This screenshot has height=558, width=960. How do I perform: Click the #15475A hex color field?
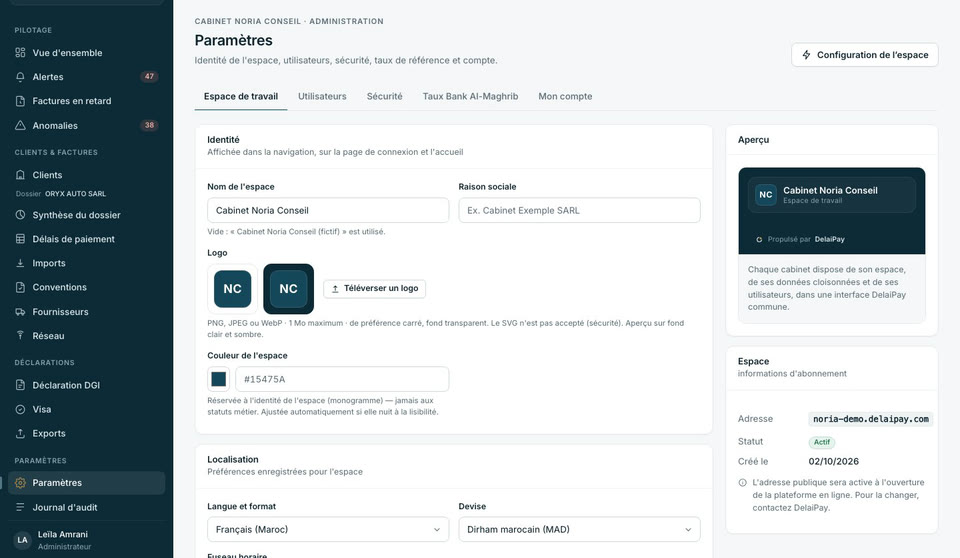point(342,379)
